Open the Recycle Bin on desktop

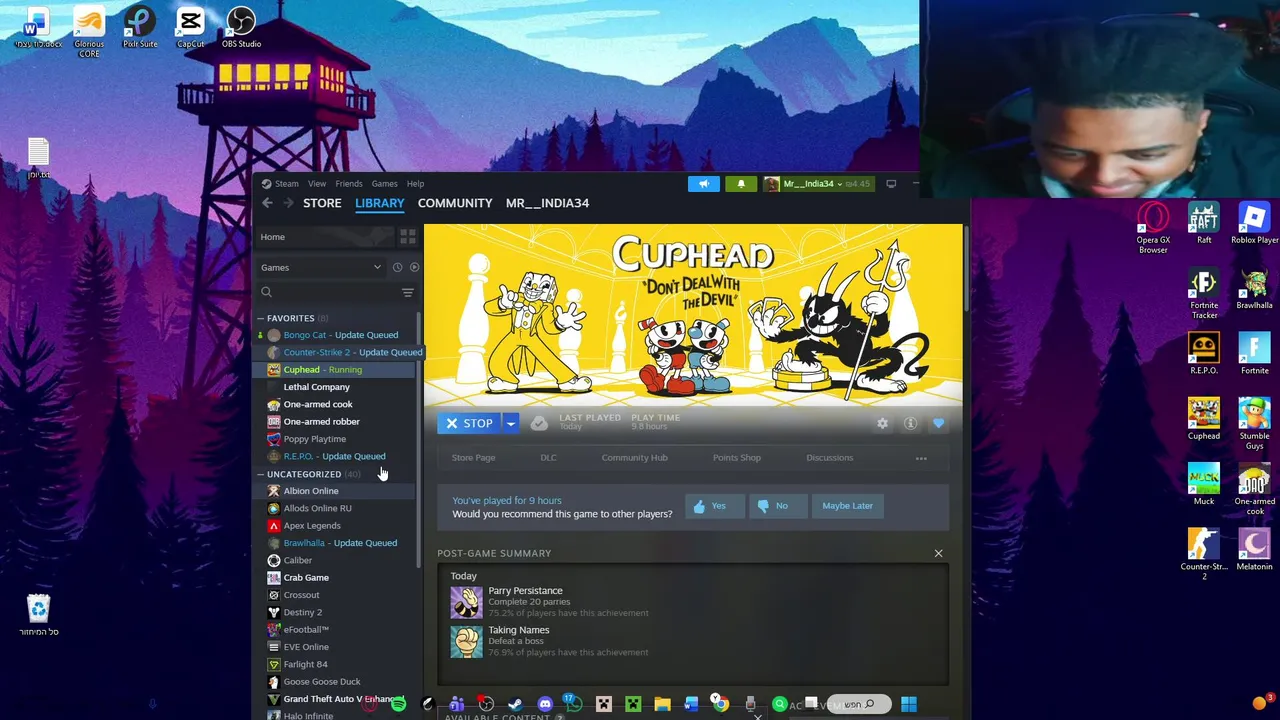38,615
